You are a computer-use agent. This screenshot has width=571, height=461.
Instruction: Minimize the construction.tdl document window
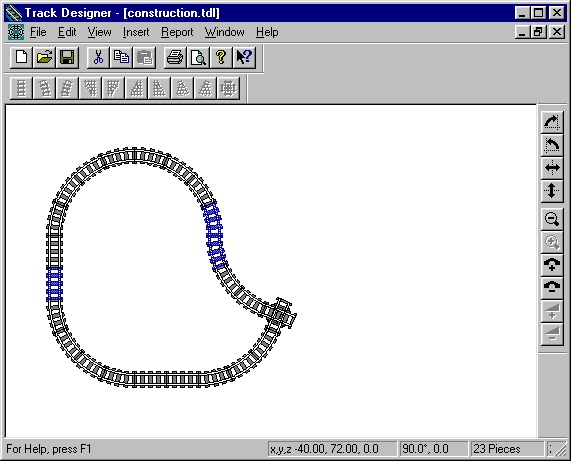[x=522, y=32]
